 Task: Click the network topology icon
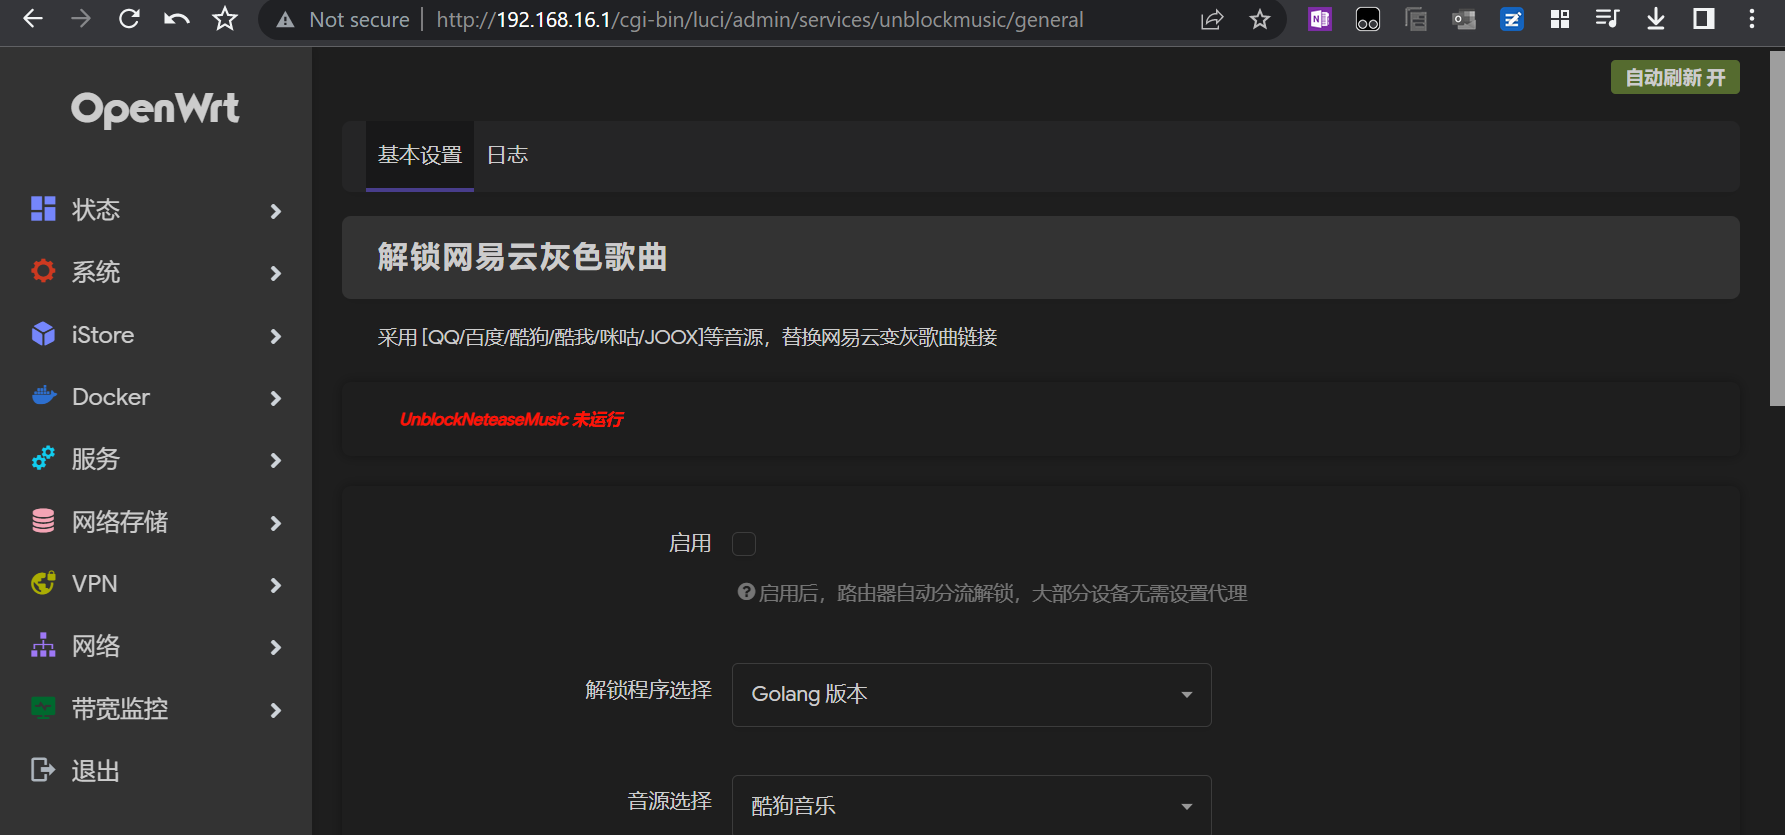(x=43, y=645)
